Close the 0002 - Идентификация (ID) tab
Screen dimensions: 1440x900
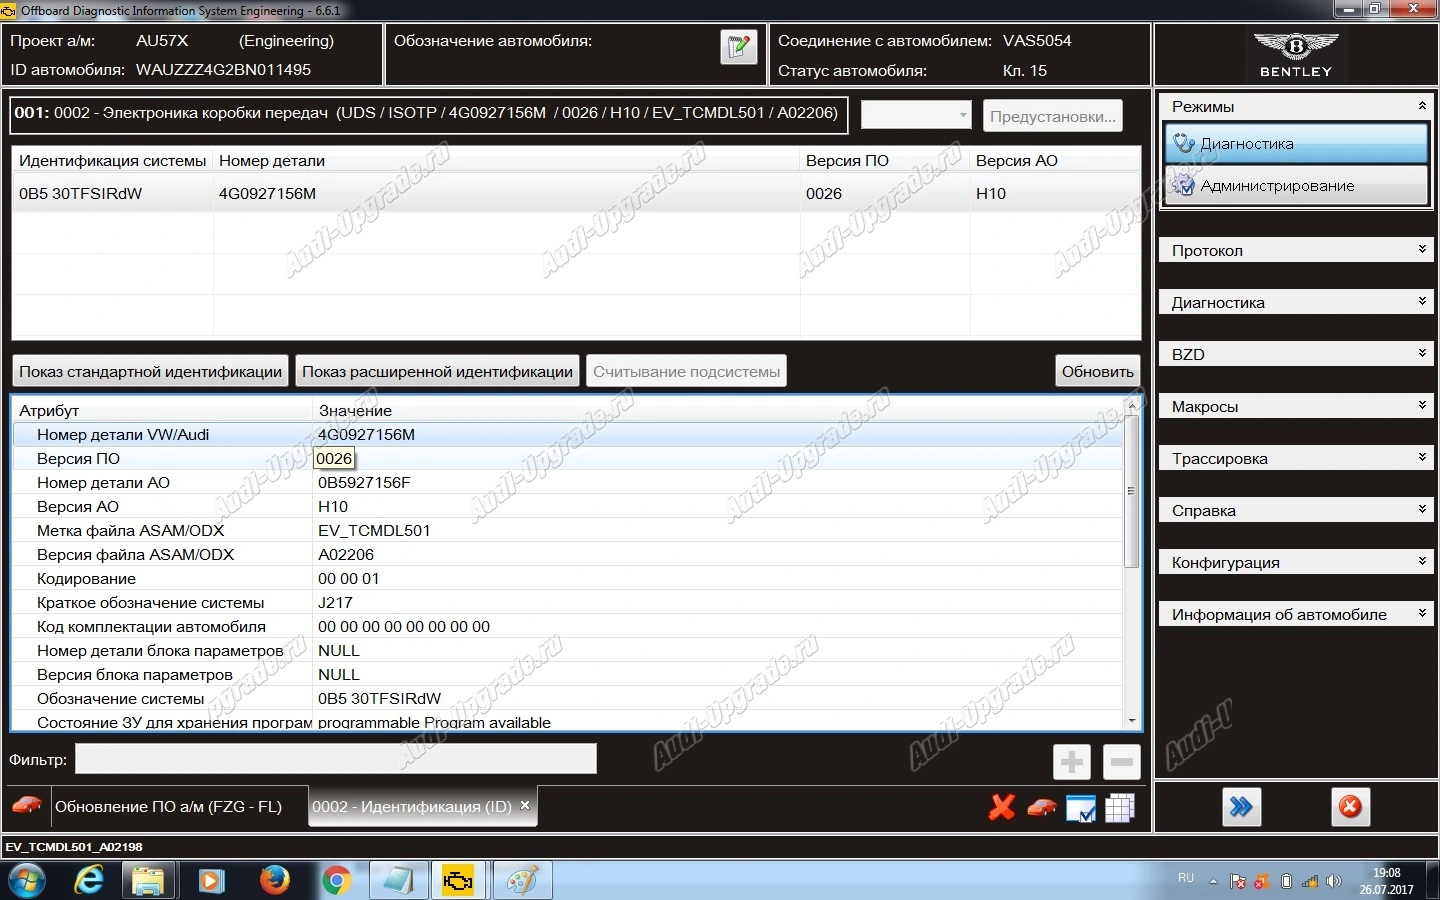[525, 805]
